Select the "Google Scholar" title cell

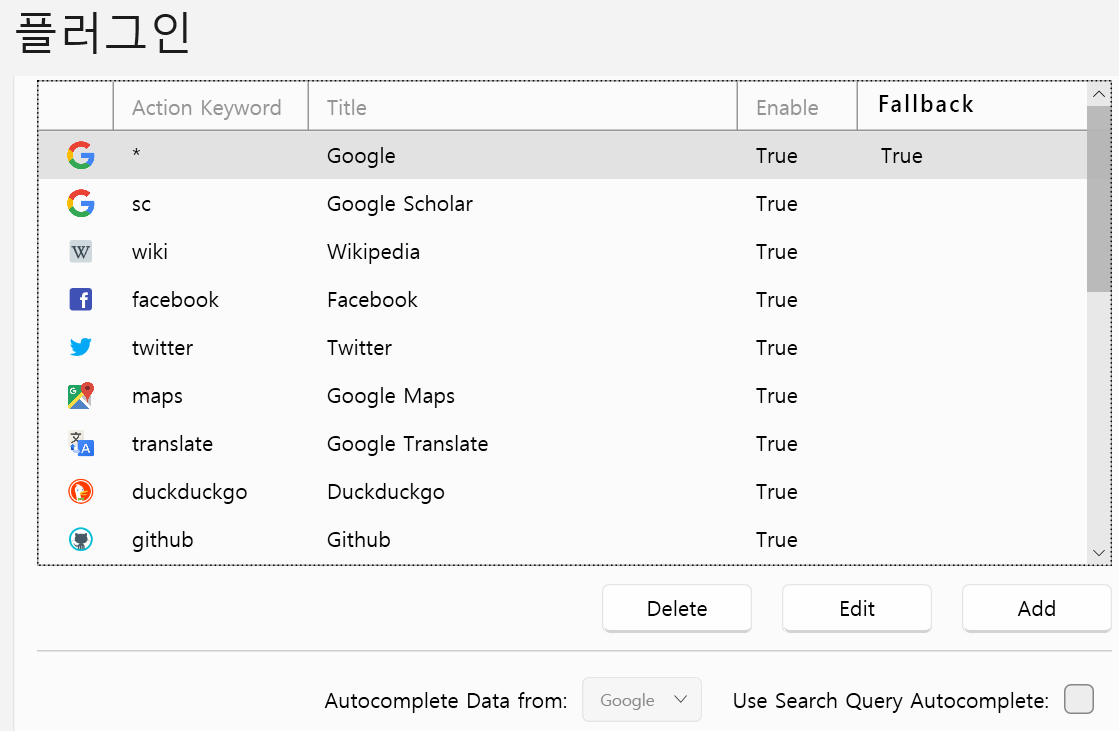400,204
